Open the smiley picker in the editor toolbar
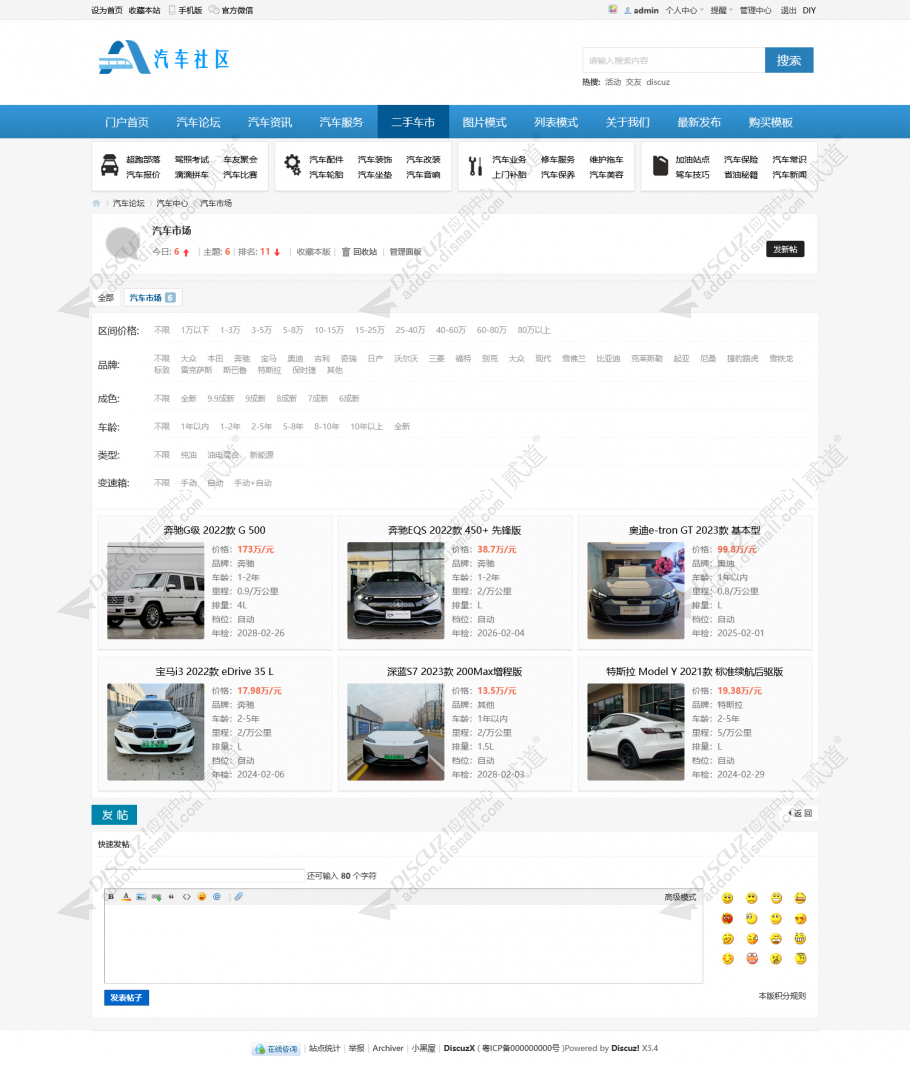Viewport: 910px width, 1065px height. coord(202,897)
